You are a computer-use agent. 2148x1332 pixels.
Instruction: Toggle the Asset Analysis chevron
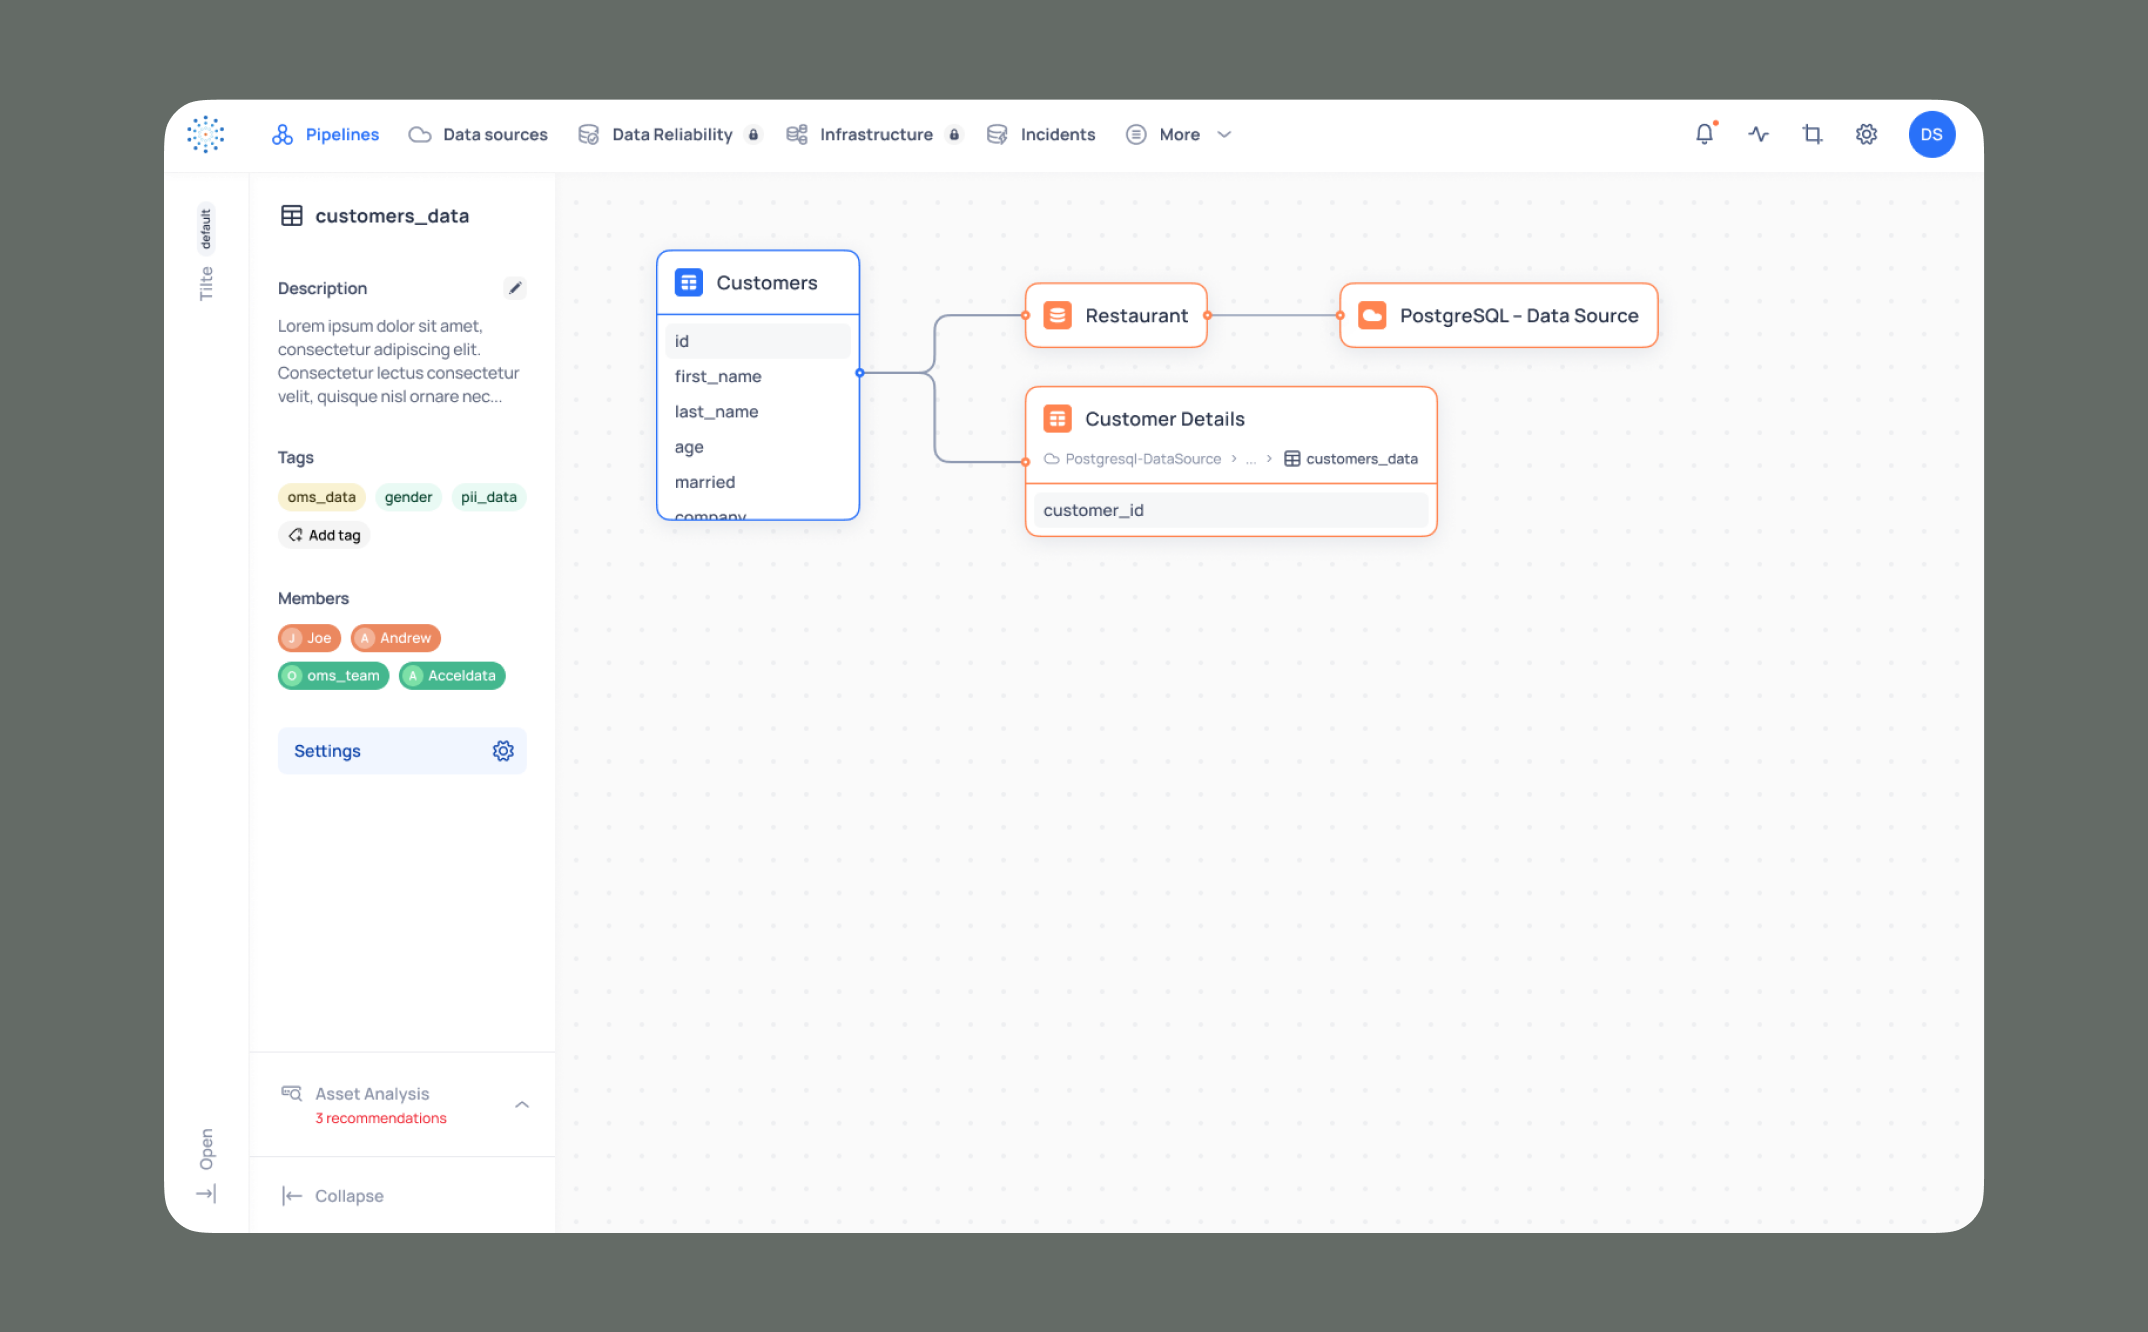pyautogui.click(x=522, y=1104)
